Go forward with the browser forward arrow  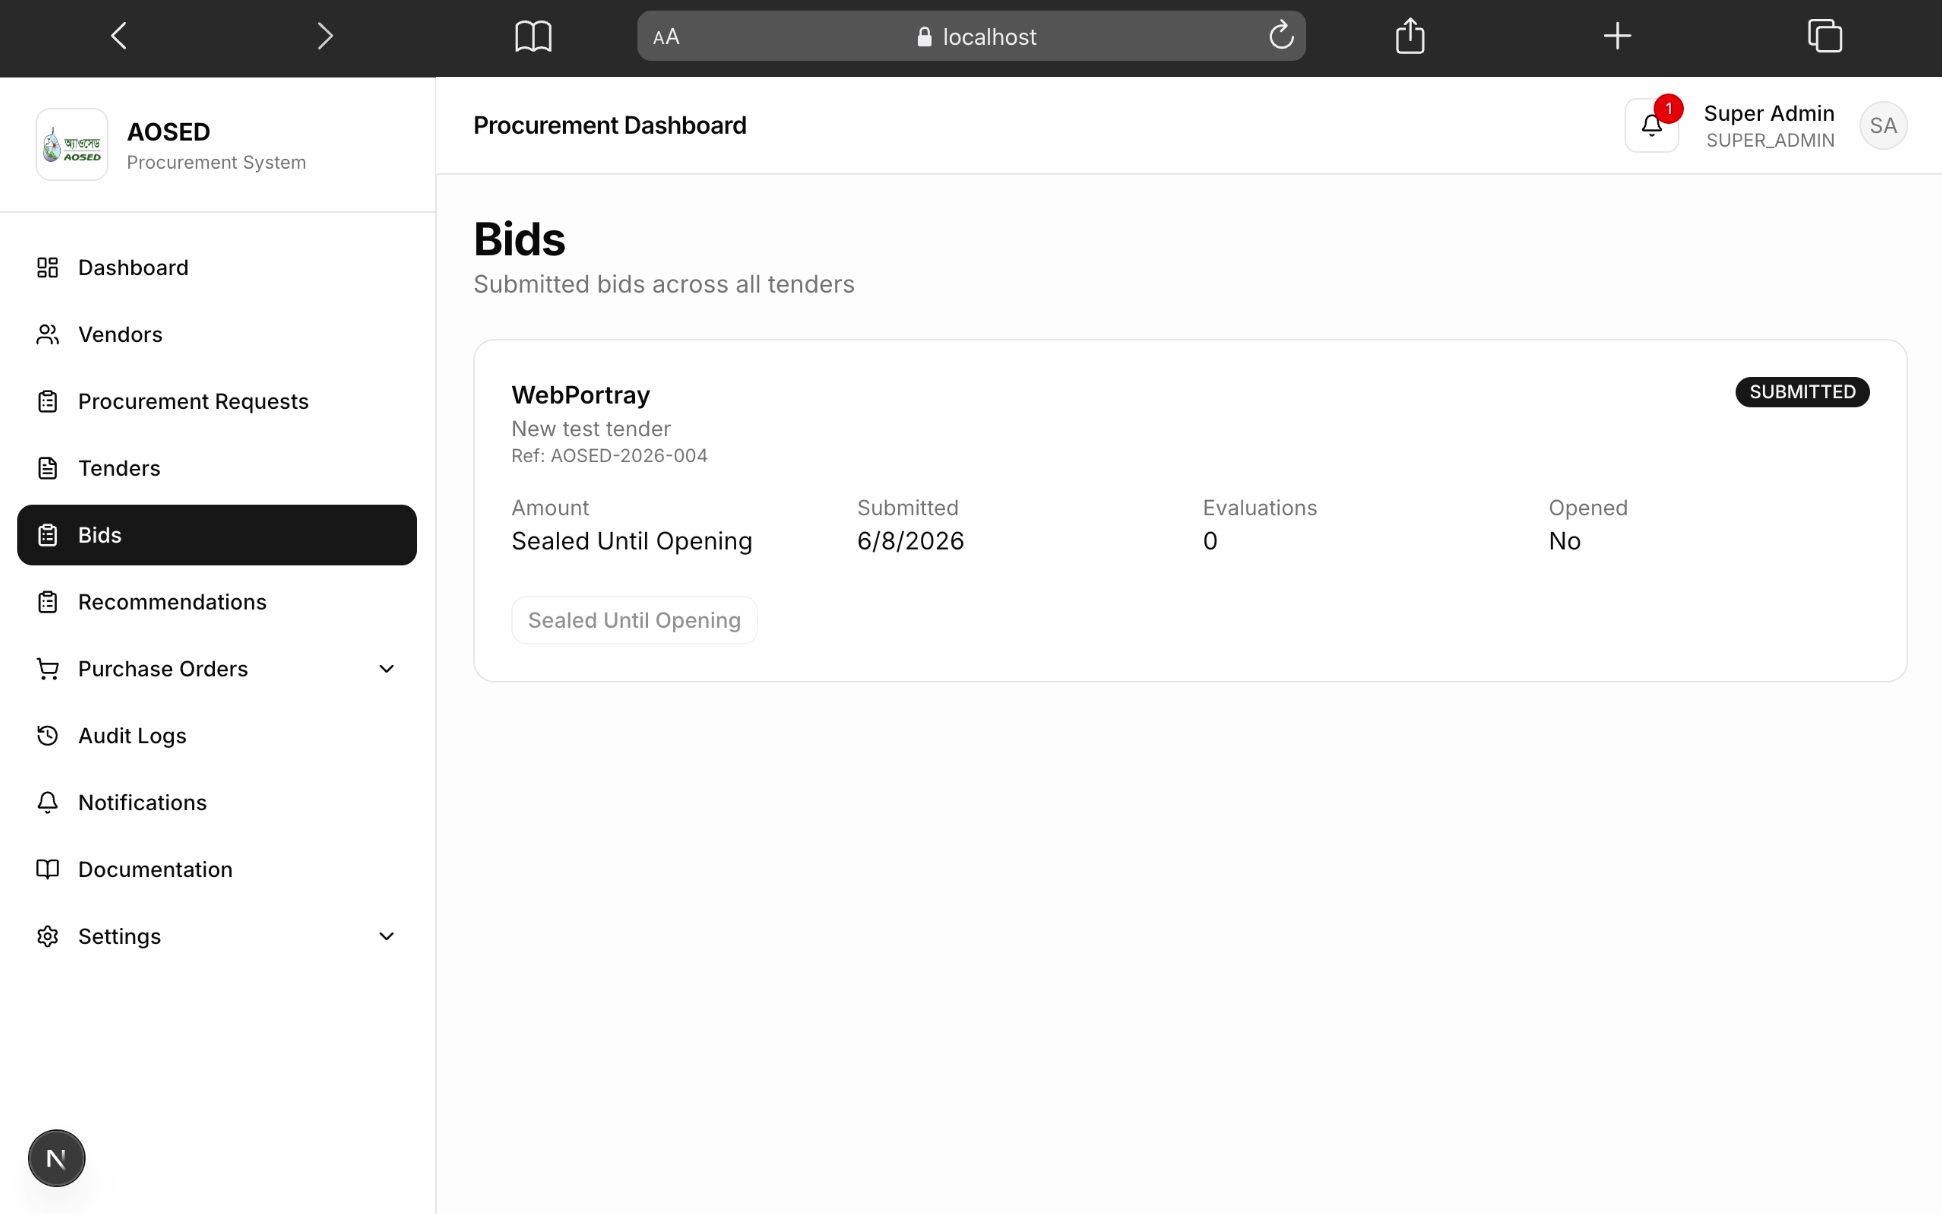(x=325, y=37)
